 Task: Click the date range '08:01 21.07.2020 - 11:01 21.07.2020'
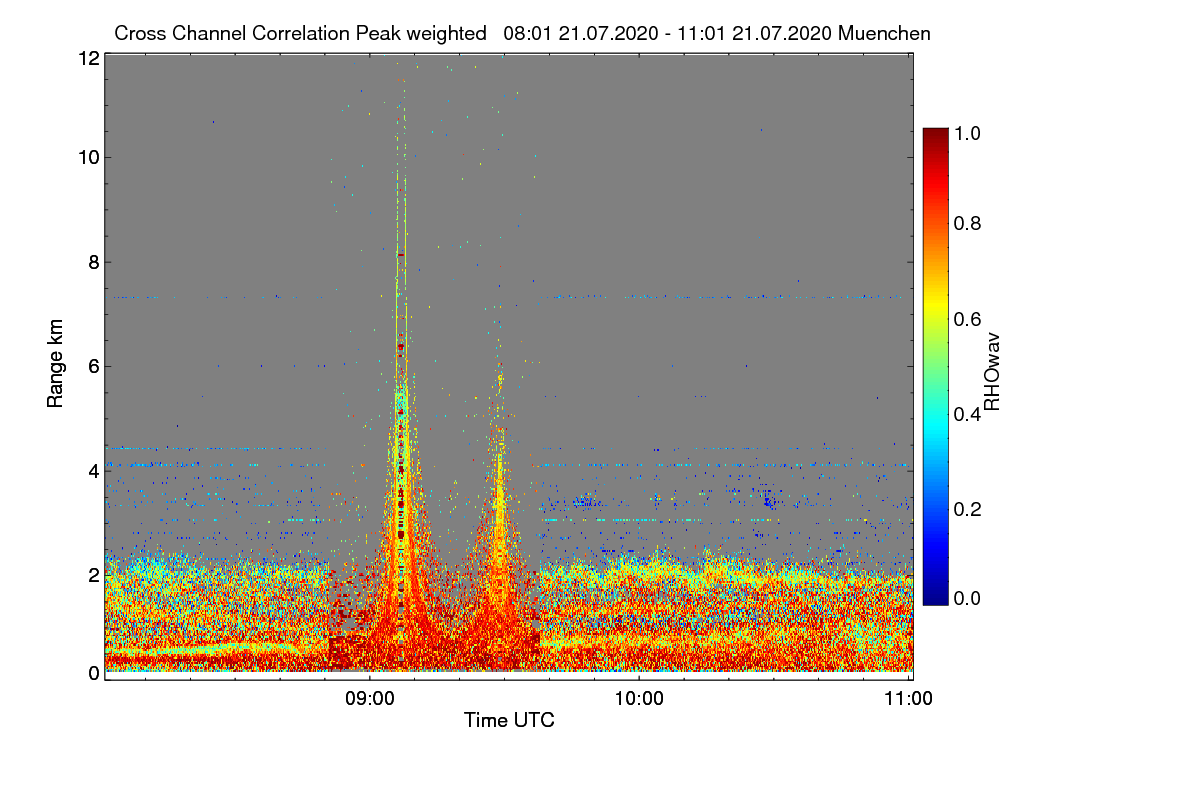point(668,33)
